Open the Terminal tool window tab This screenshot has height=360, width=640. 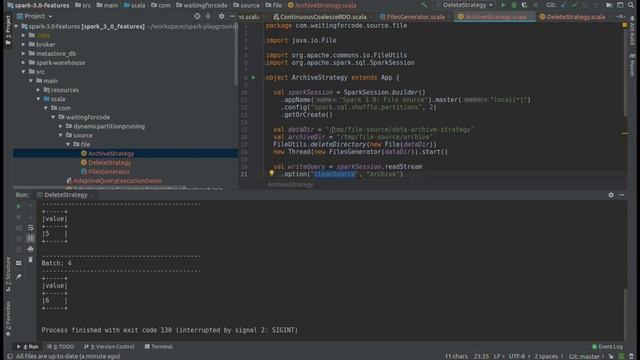click(x=158, y=347)
